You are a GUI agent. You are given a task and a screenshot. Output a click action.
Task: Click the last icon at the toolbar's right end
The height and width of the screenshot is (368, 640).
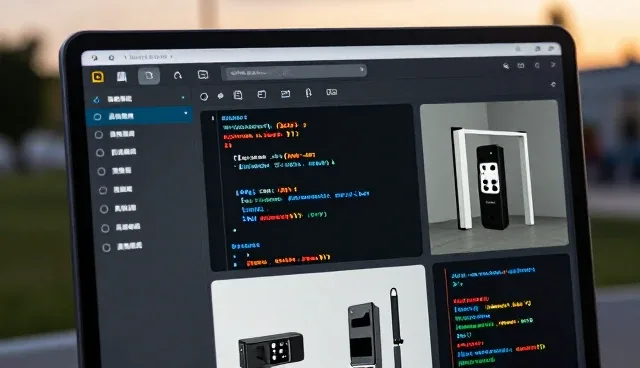(x=553, y=64)
